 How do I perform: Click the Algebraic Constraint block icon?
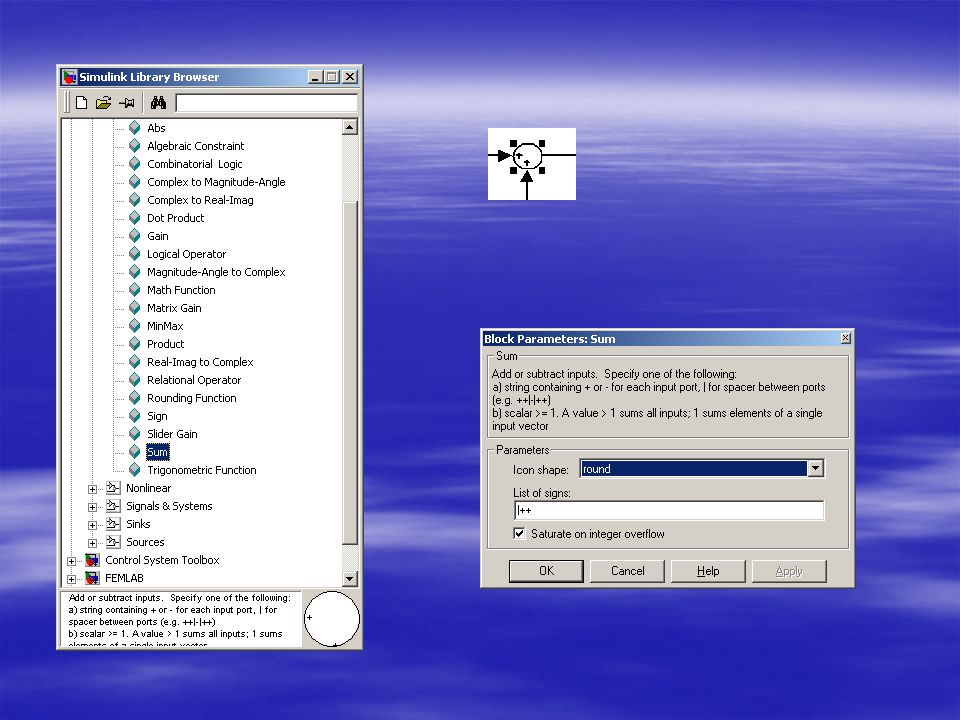click(x=135, y=146)
